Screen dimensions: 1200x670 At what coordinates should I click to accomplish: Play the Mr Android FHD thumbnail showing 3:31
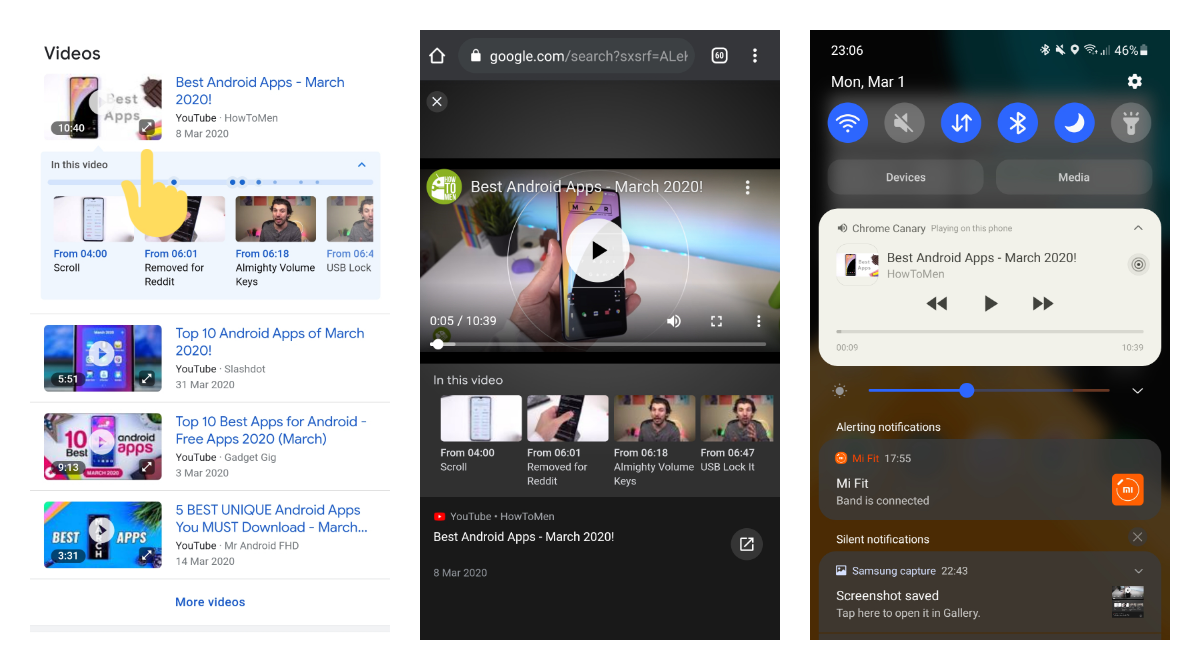(x=102, y=530)
